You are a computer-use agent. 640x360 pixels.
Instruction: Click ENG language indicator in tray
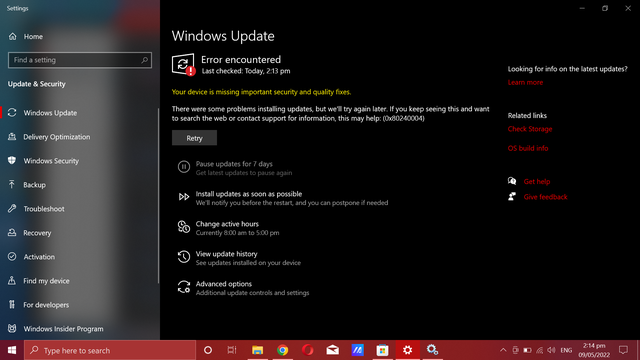(566, 350)
